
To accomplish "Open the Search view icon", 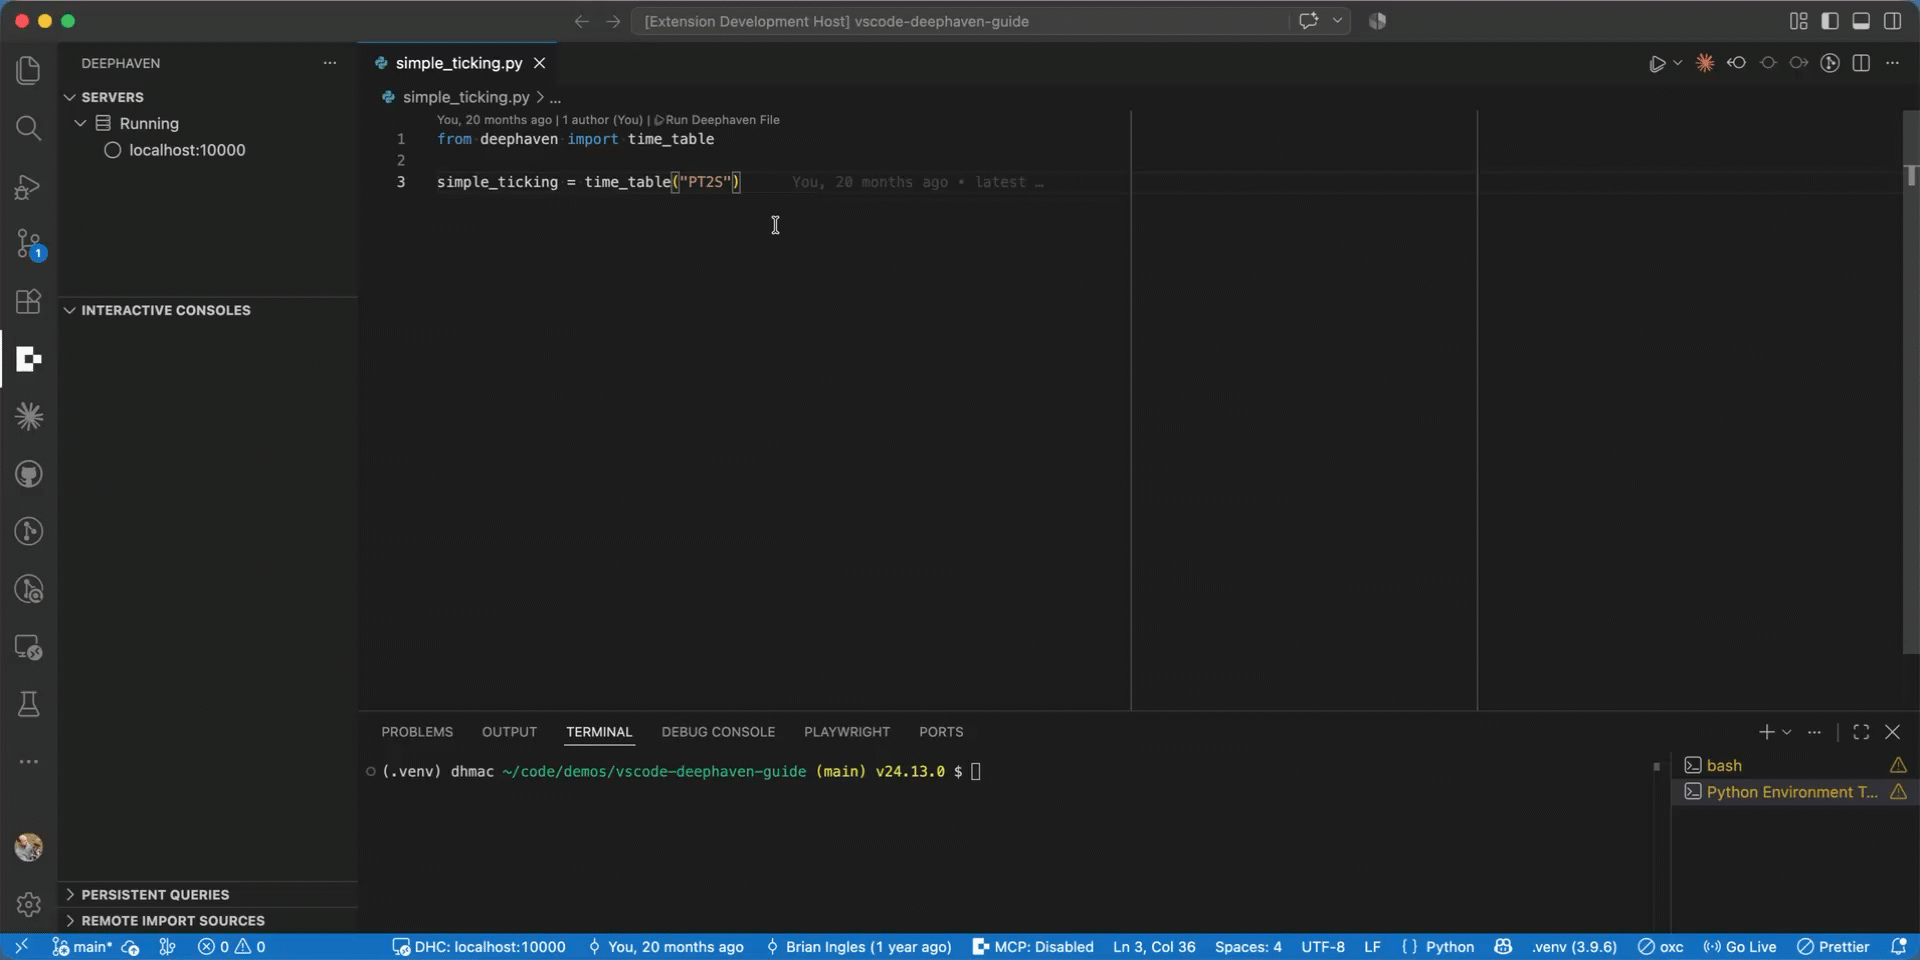I will 28,128.
